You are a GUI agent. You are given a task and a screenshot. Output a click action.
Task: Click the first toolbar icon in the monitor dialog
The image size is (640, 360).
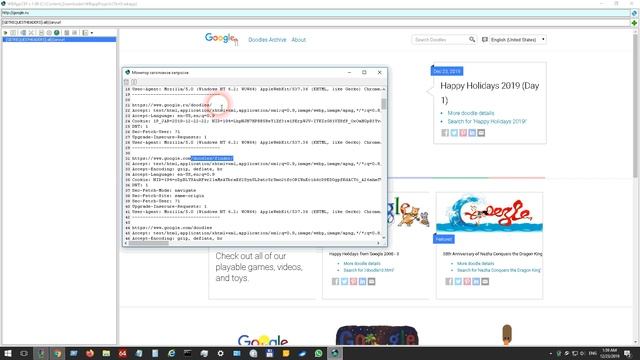[x=127, y=82]
